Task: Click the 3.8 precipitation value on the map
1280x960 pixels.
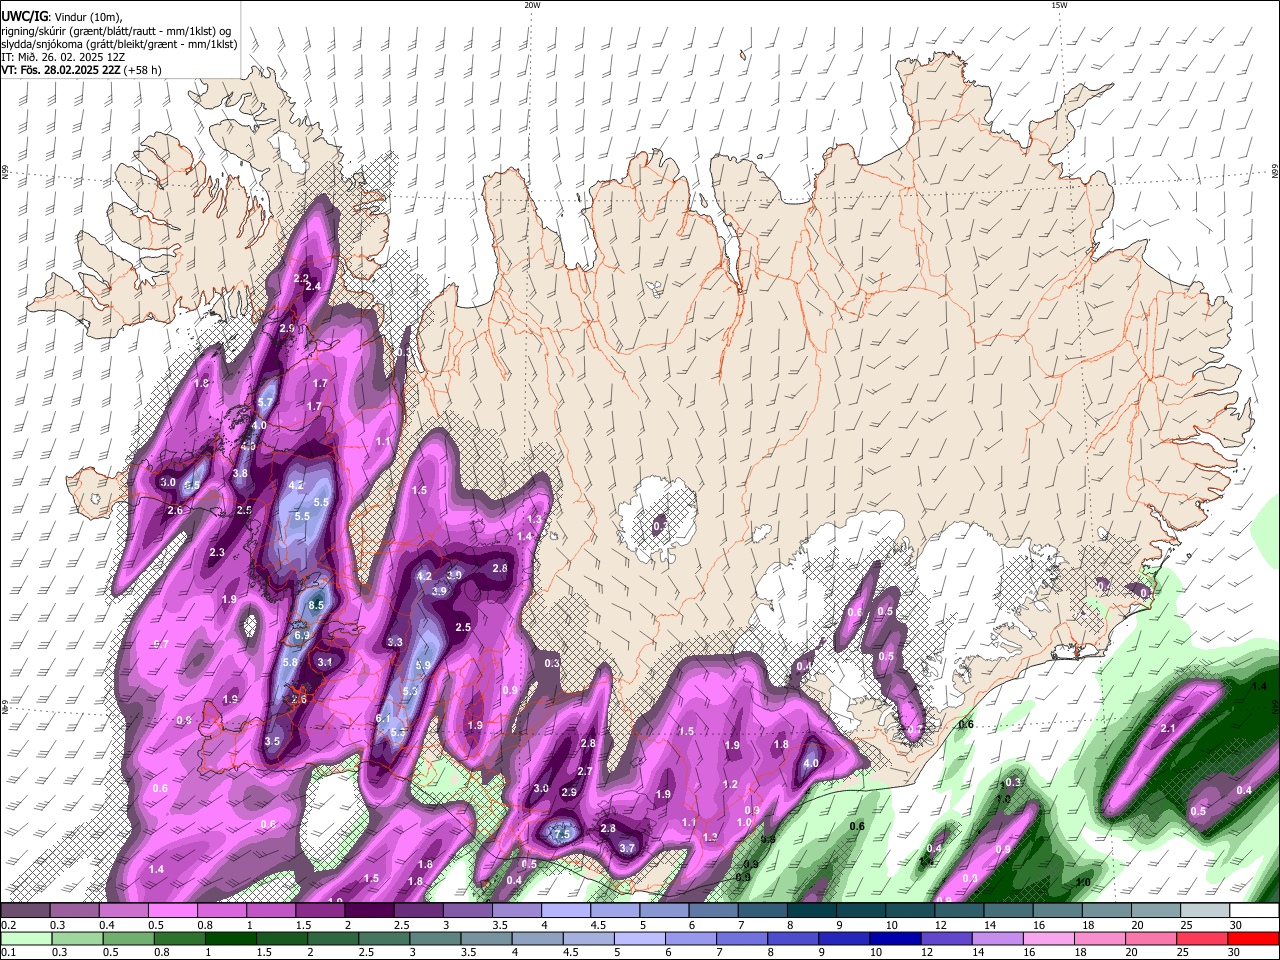Action: (240, 473)
